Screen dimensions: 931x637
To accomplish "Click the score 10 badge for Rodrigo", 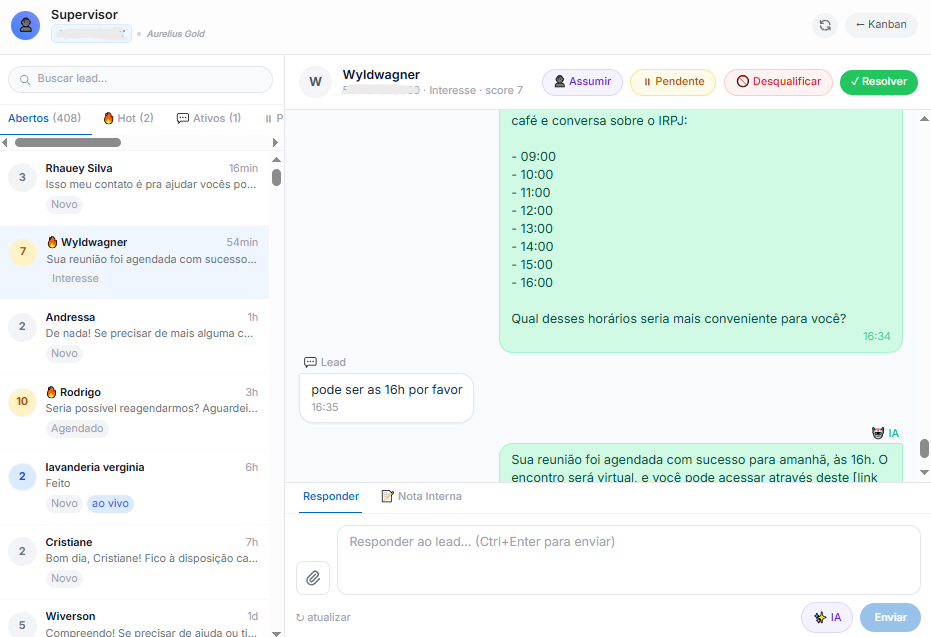I will [x=23, y=402].
